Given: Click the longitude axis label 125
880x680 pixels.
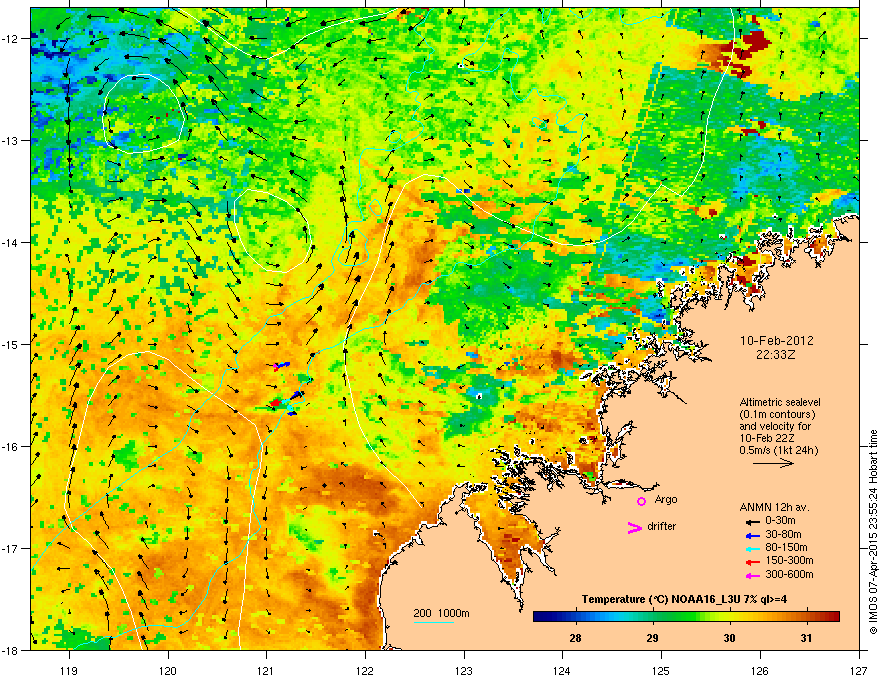Looking at the screenshot, I should point(661,670).
